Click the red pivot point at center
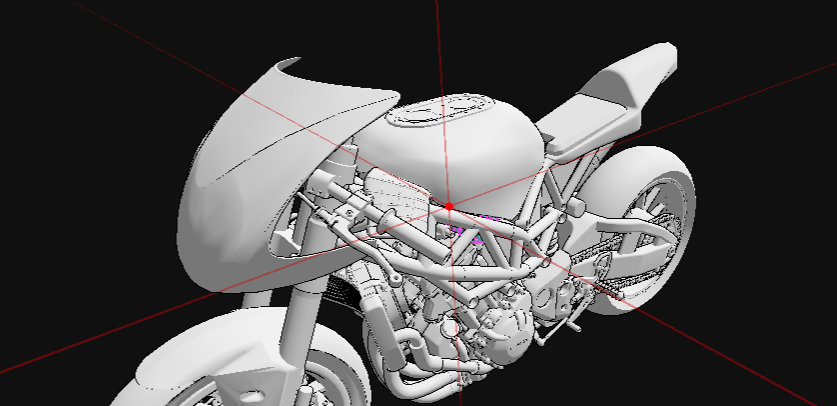This screenshot has height=406, width=837. pos(450,206)
